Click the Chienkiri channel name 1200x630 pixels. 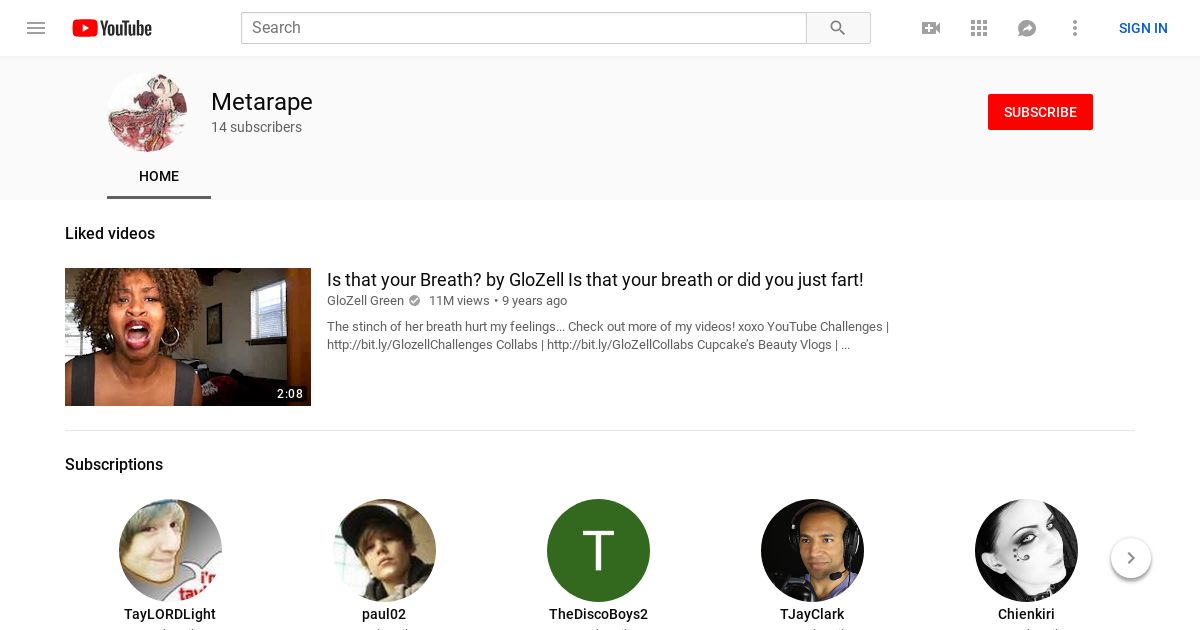coord(1026,614)
